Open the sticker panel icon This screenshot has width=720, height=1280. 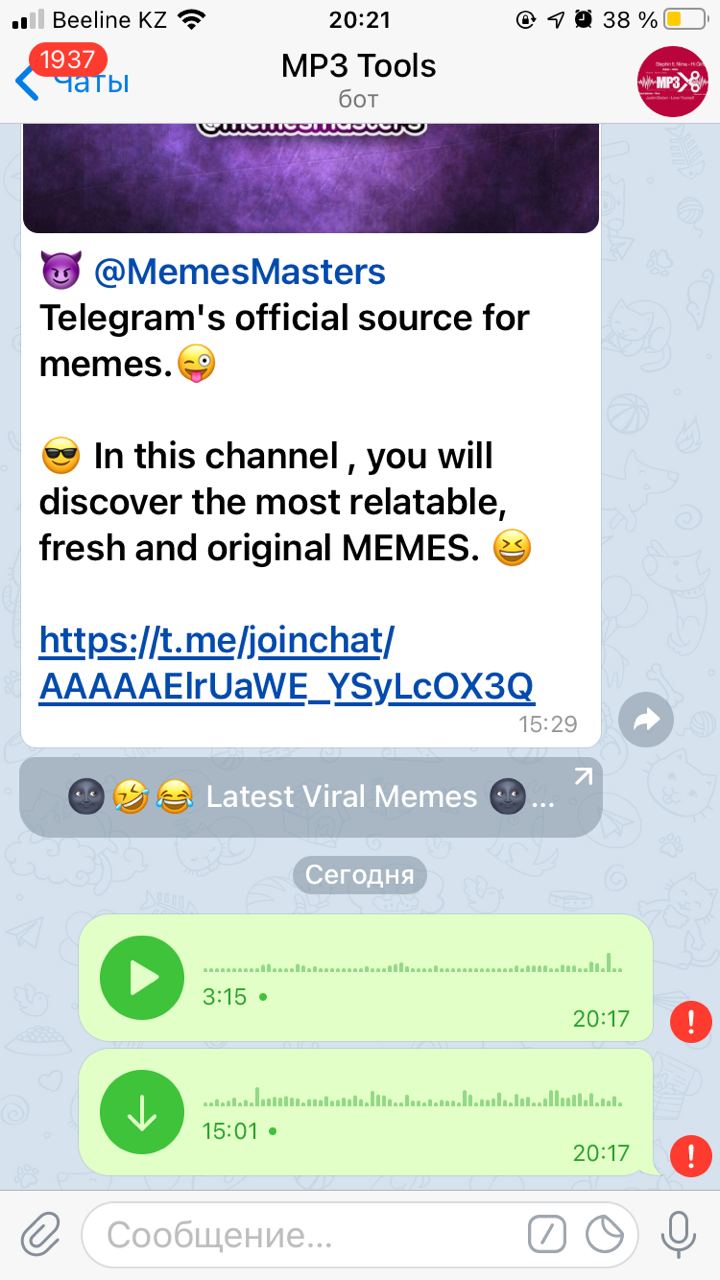605,1235
